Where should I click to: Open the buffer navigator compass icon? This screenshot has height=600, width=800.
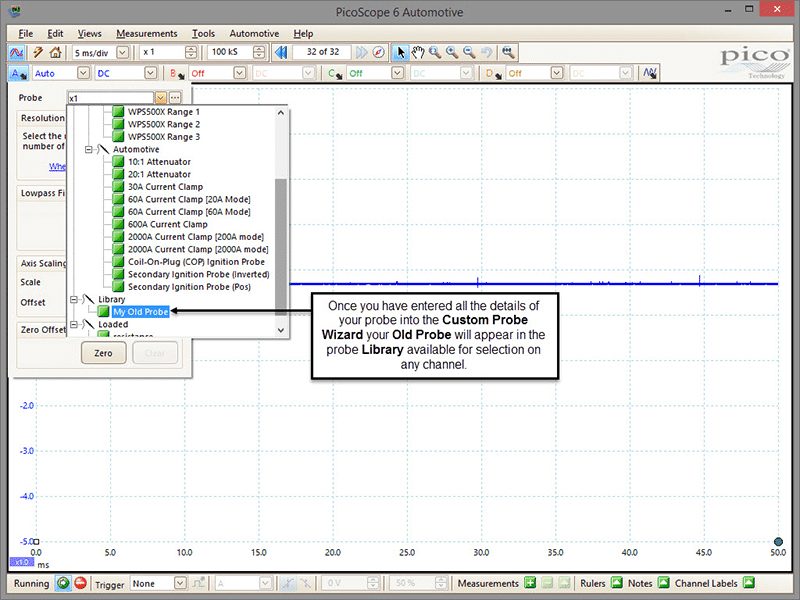[x=379, y=52]
